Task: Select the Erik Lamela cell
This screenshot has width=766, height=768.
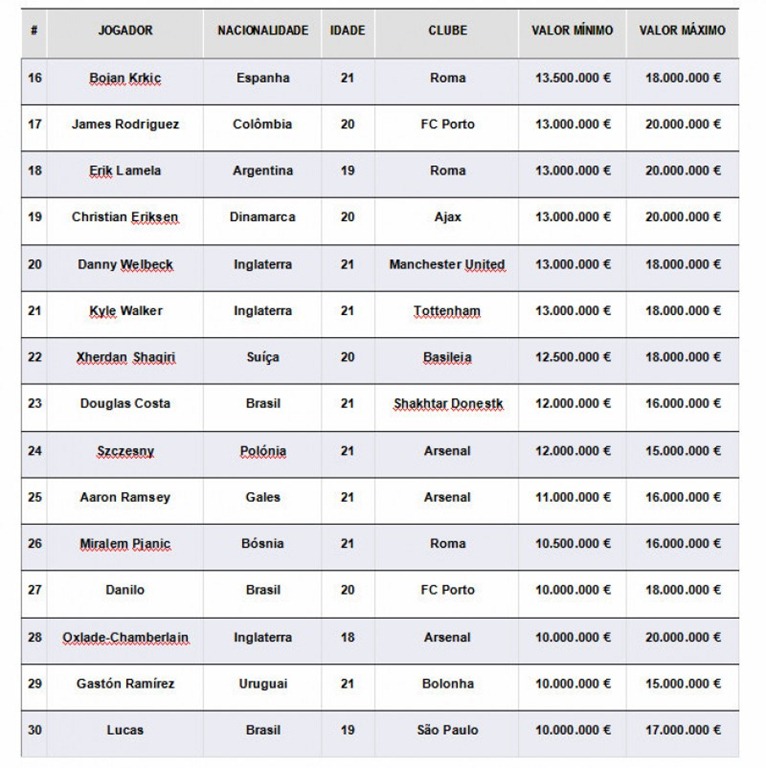Action: coord(125,171)
